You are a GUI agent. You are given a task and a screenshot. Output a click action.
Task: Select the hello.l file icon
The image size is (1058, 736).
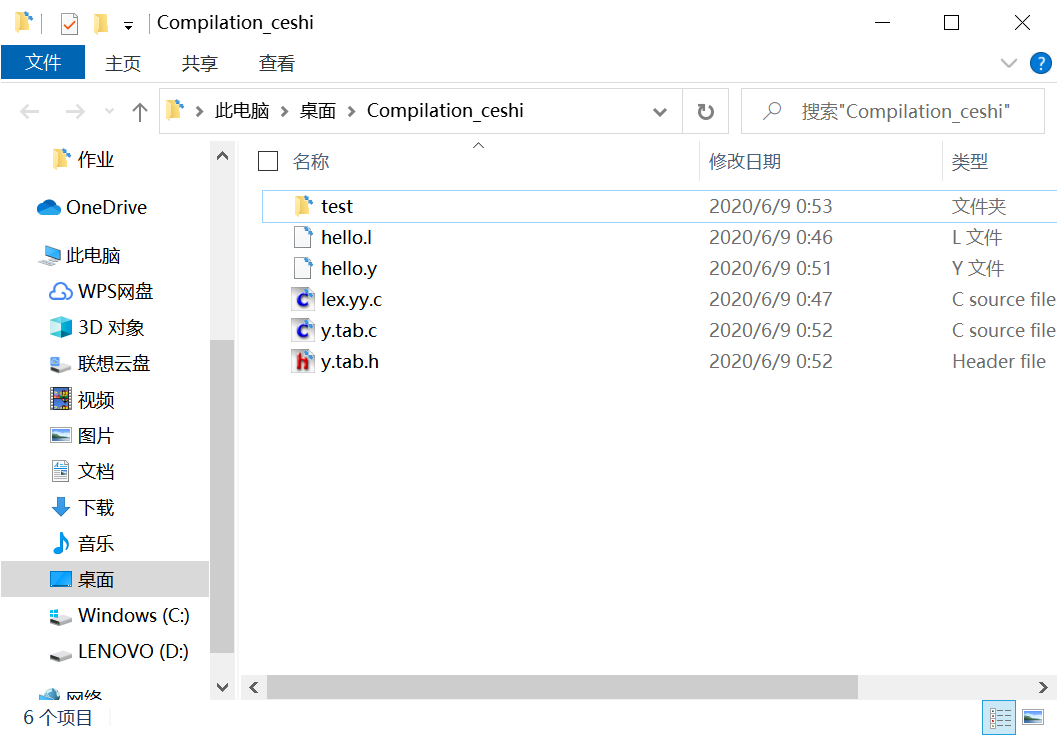tap(303, 237)
